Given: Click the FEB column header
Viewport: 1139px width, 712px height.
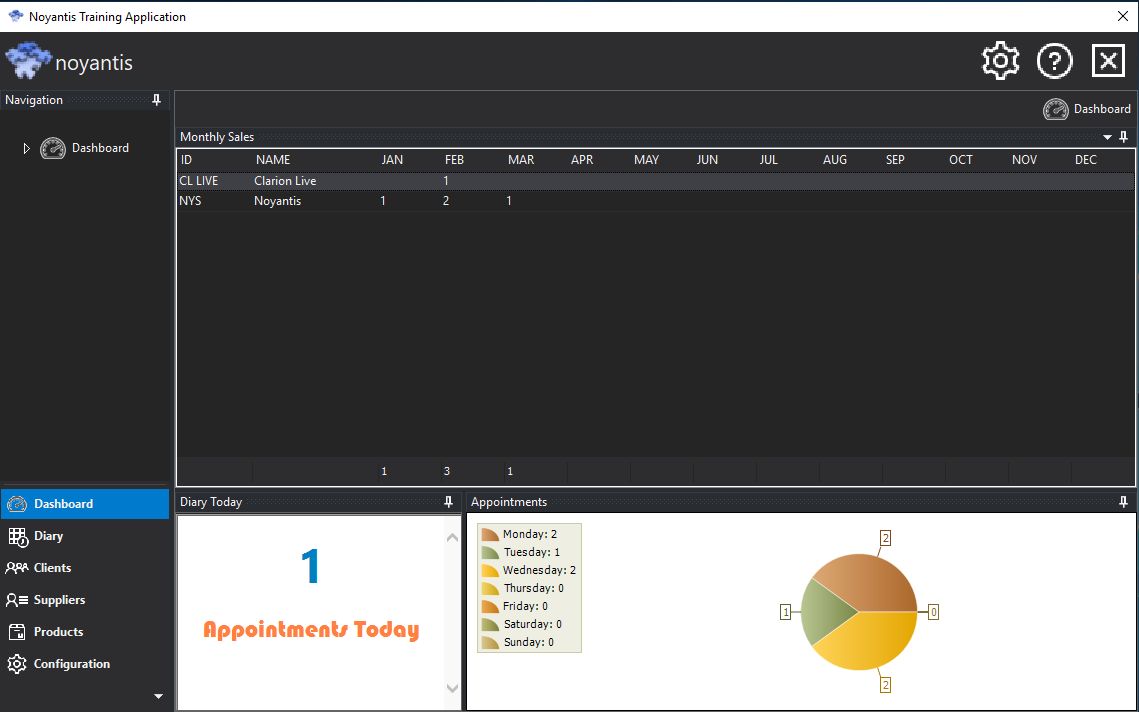Looking at the screenshot, I should click(455, 160).
